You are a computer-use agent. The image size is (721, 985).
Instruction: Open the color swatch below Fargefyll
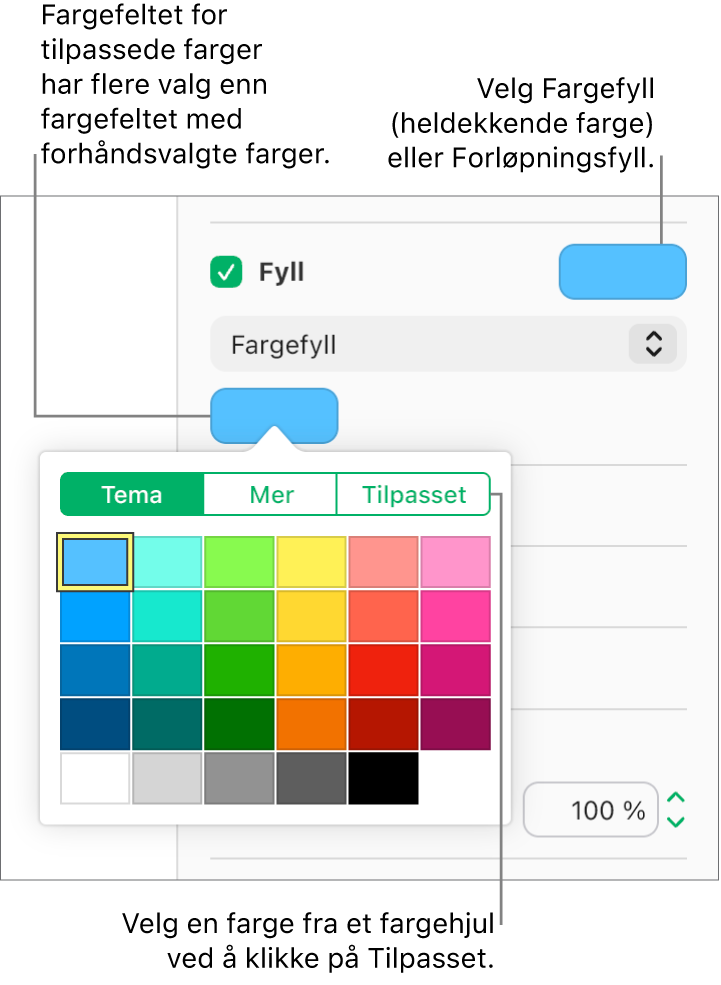pos(274,415)
